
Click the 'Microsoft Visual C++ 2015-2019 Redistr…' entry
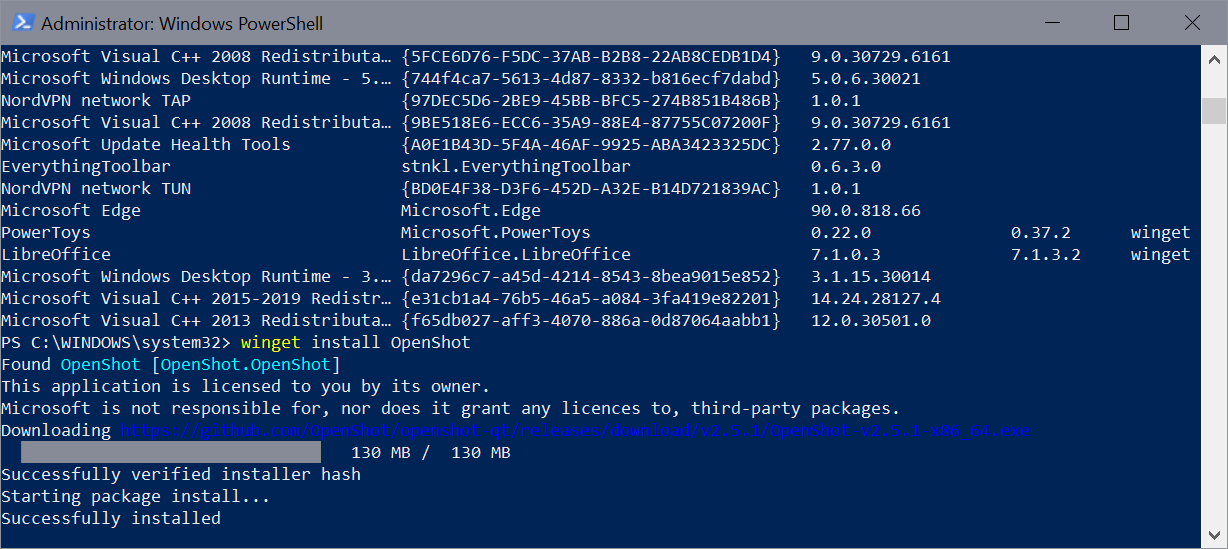pyautogui.click(x=196, y=299)
